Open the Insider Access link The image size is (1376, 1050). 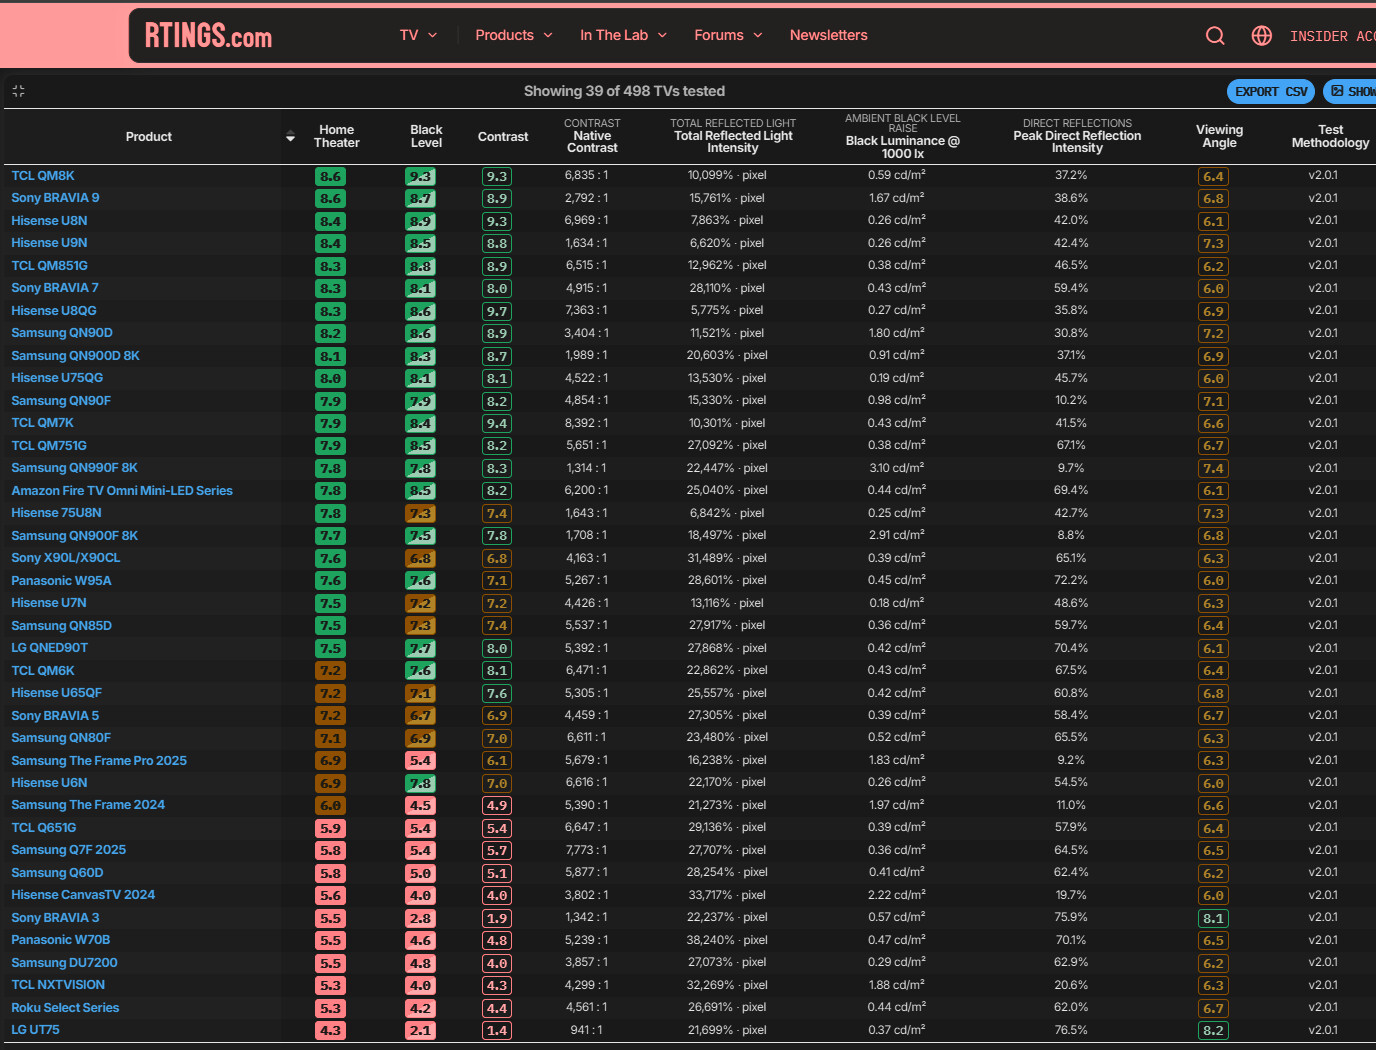(1332, 36)
